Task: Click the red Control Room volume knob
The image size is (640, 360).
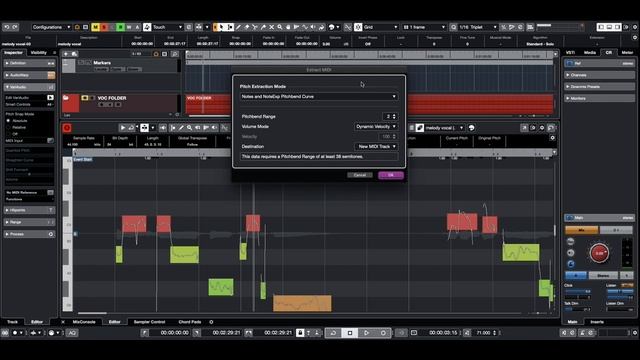Action: click(599, 253)
